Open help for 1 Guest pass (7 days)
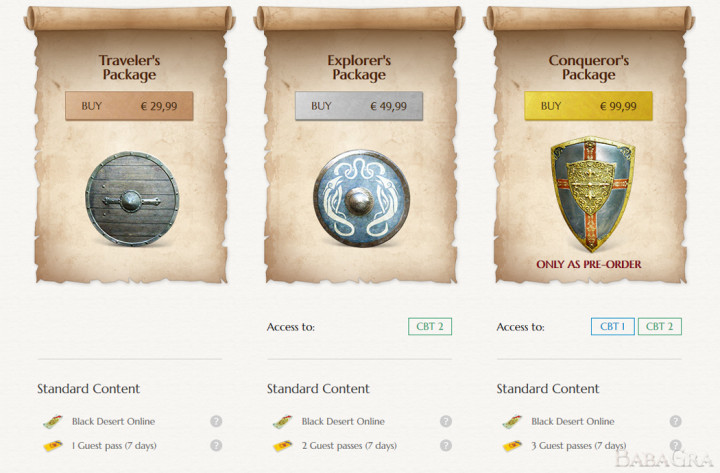This screenshot has width=720, height=473. (216, 445)
